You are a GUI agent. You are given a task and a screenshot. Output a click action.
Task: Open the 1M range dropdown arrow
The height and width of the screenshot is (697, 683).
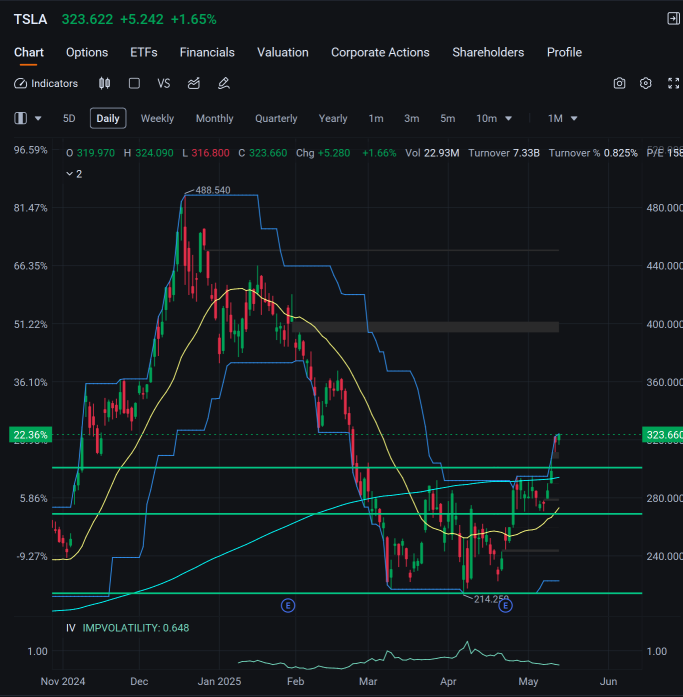pos(574,119)
